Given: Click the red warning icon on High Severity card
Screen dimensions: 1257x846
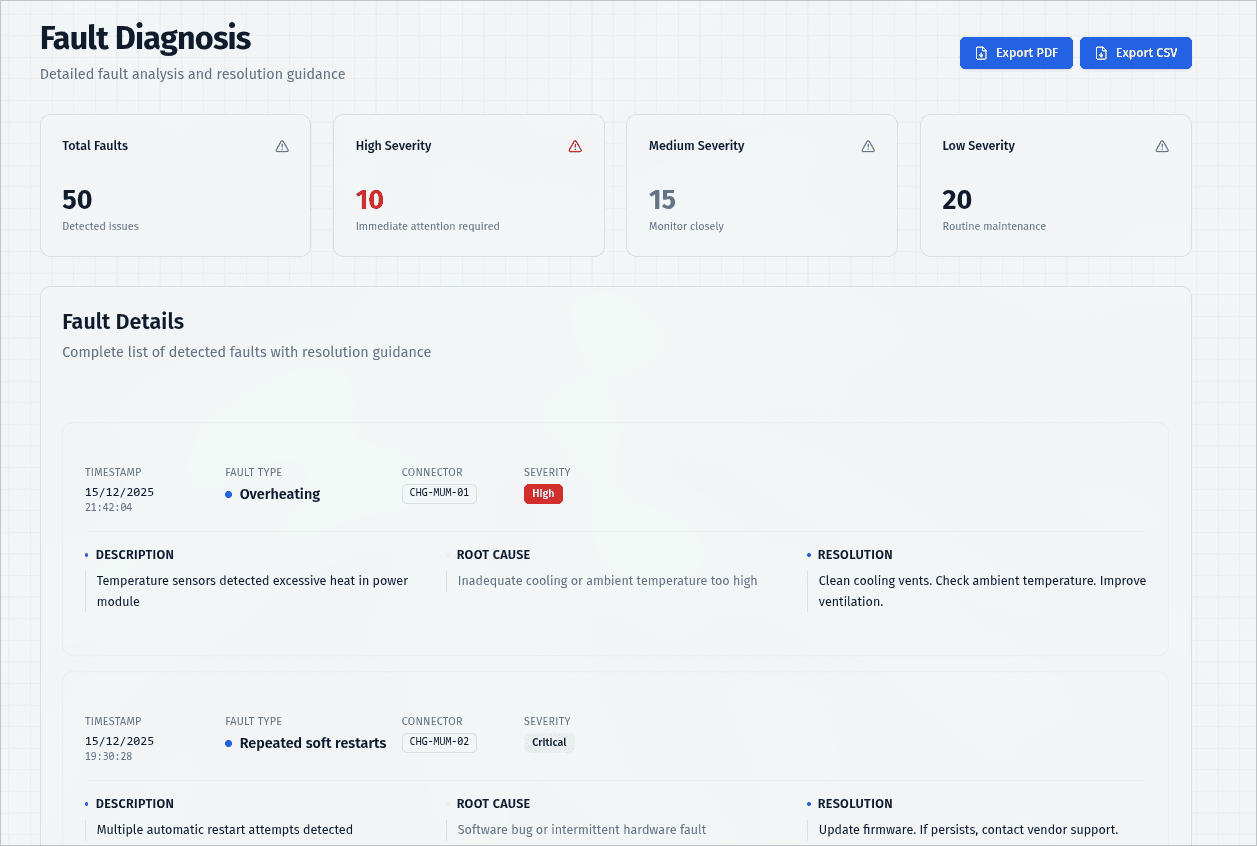Looking at the screenshot, I should [x=575, y=146].
